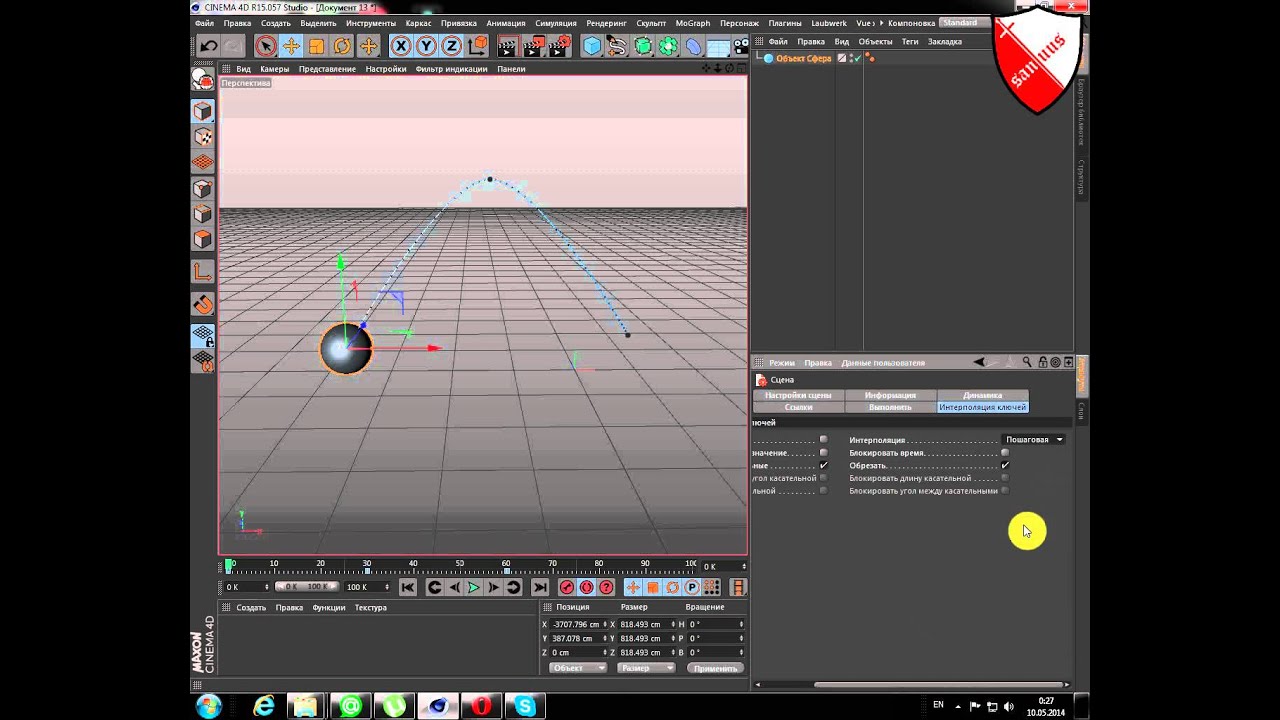This screenshot has height=720, width=1280.
Task: Open the spline pen tool icon
Action: pos(617,46)
